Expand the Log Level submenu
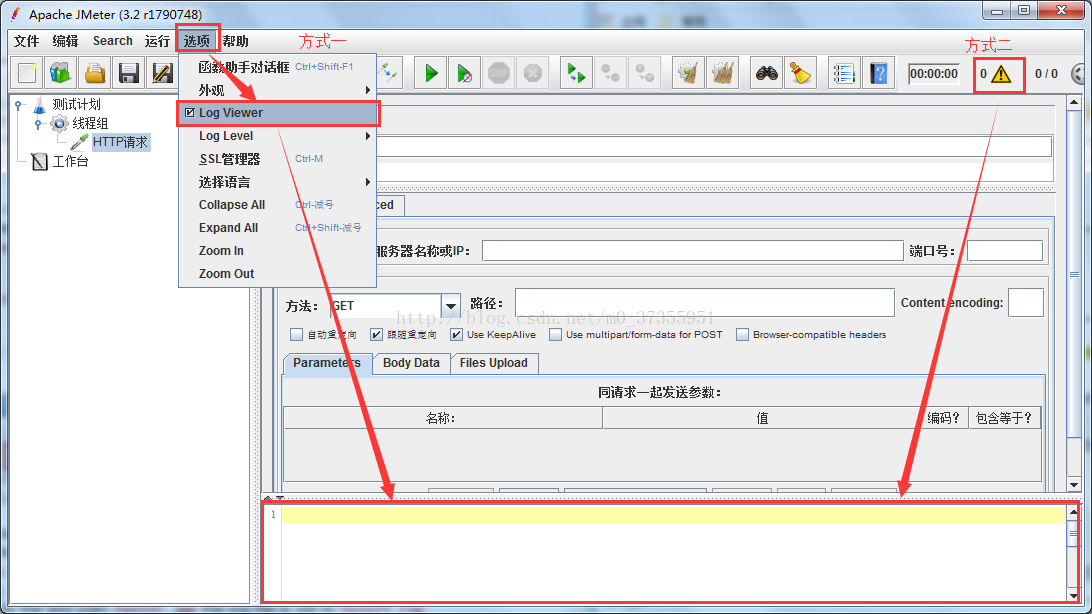 tap(278, 136)
